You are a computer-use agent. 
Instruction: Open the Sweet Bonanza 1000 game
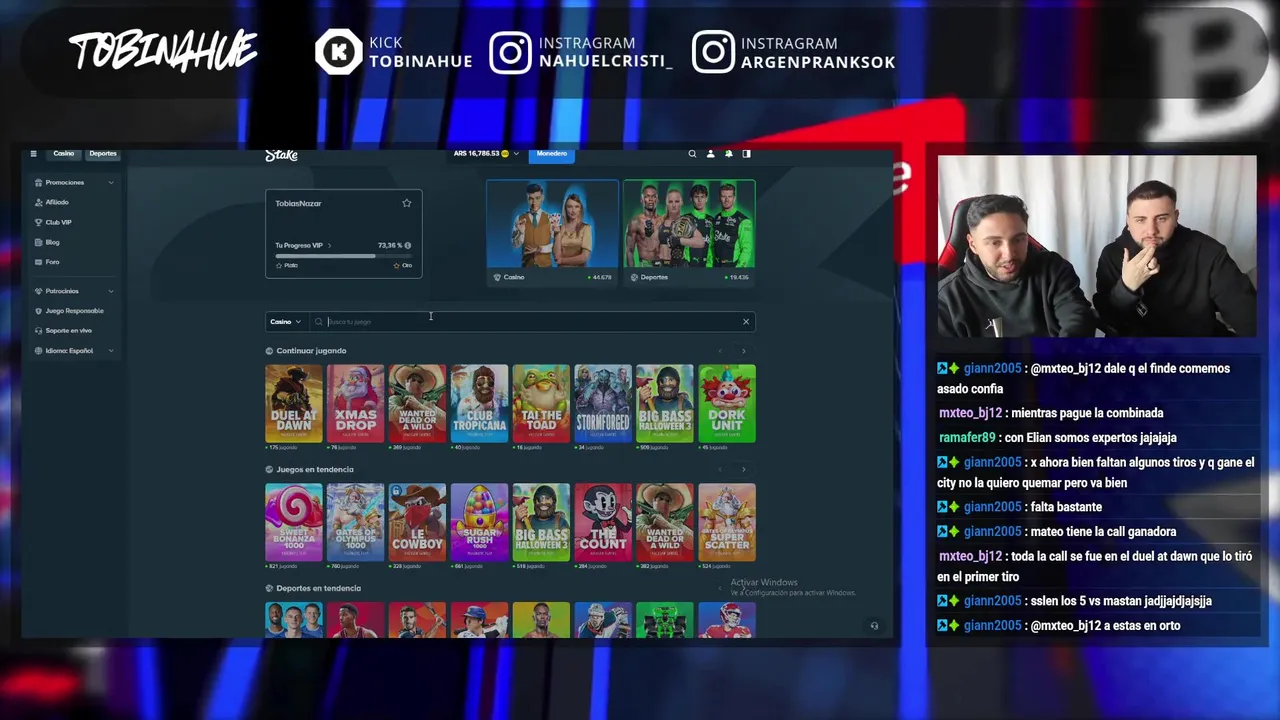point(294,522)
